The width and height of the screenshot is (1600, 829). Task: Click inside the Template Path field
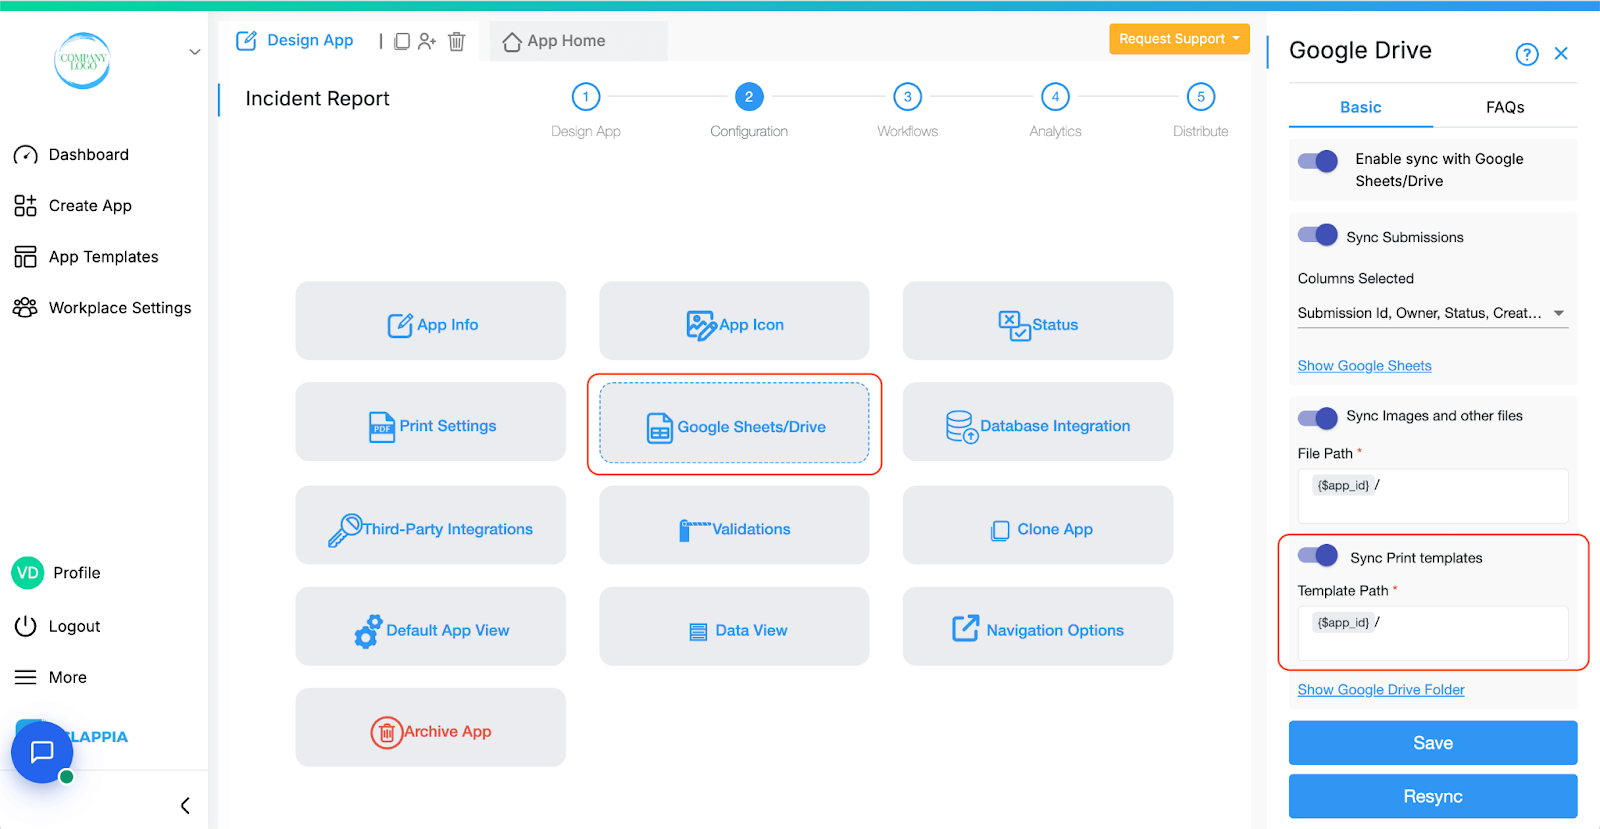1433,633
